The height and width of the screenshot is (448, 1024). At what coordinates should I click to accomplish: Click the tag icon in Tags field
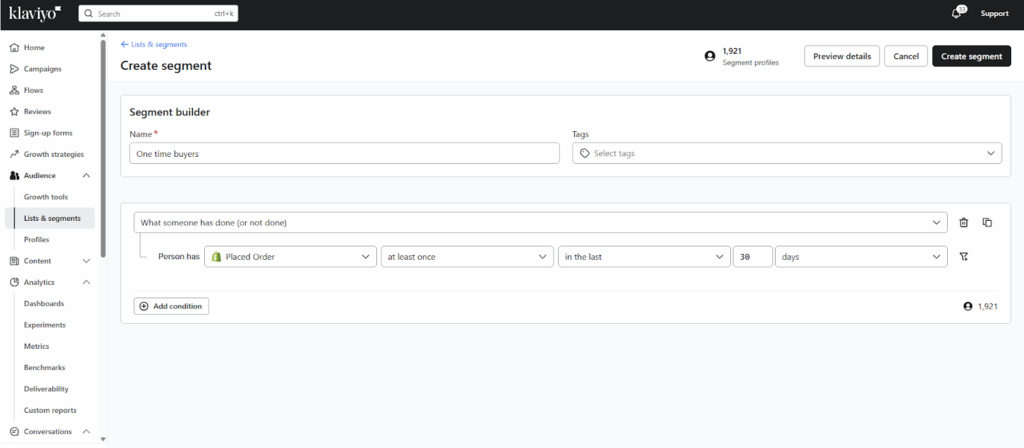pyautogui.click(x=585, y=153)
